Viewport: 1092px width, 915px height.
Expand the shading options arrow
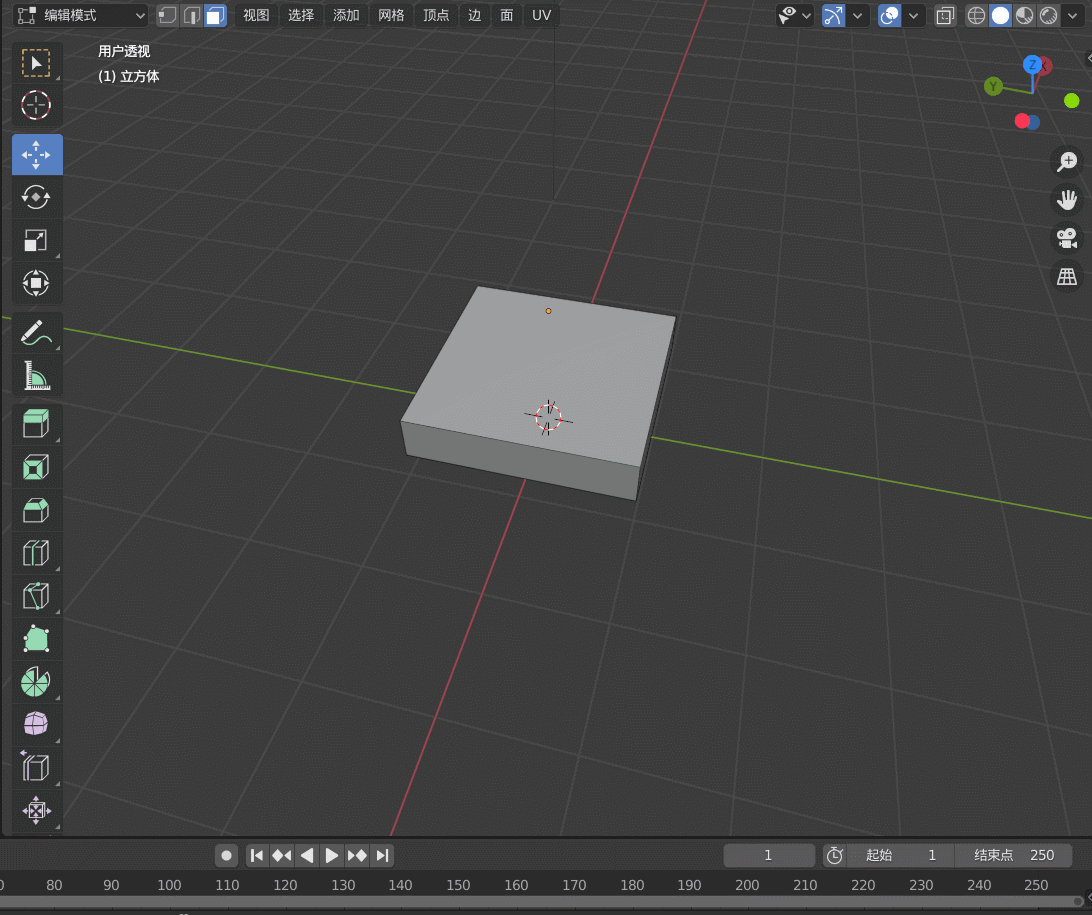(x=1072, y=15)
